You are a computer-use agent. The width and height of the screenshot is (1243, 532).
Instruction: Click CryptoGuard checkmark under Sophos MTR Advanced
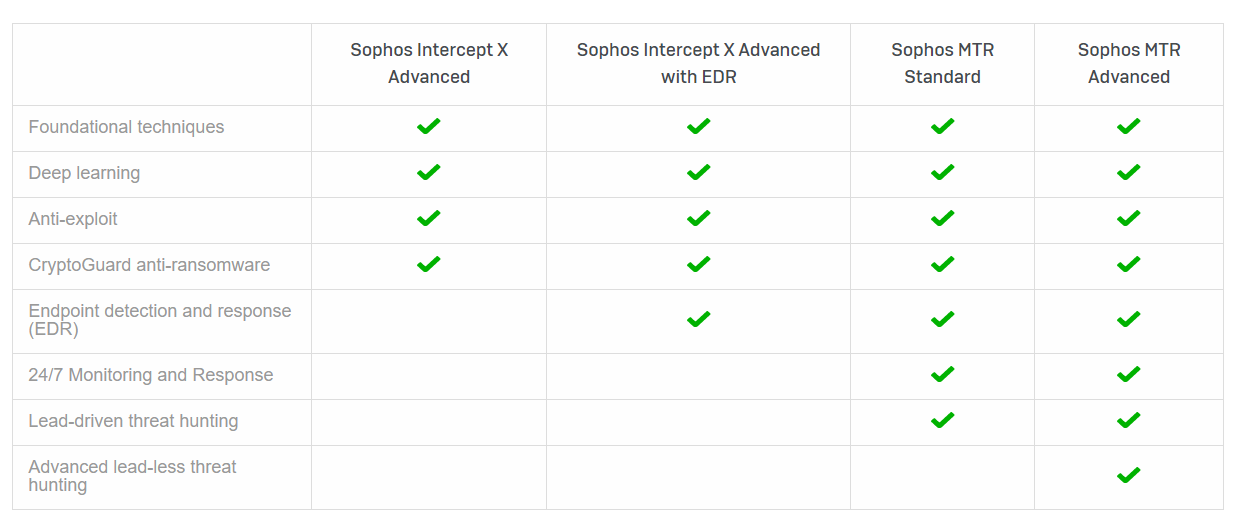(1128, 265)
